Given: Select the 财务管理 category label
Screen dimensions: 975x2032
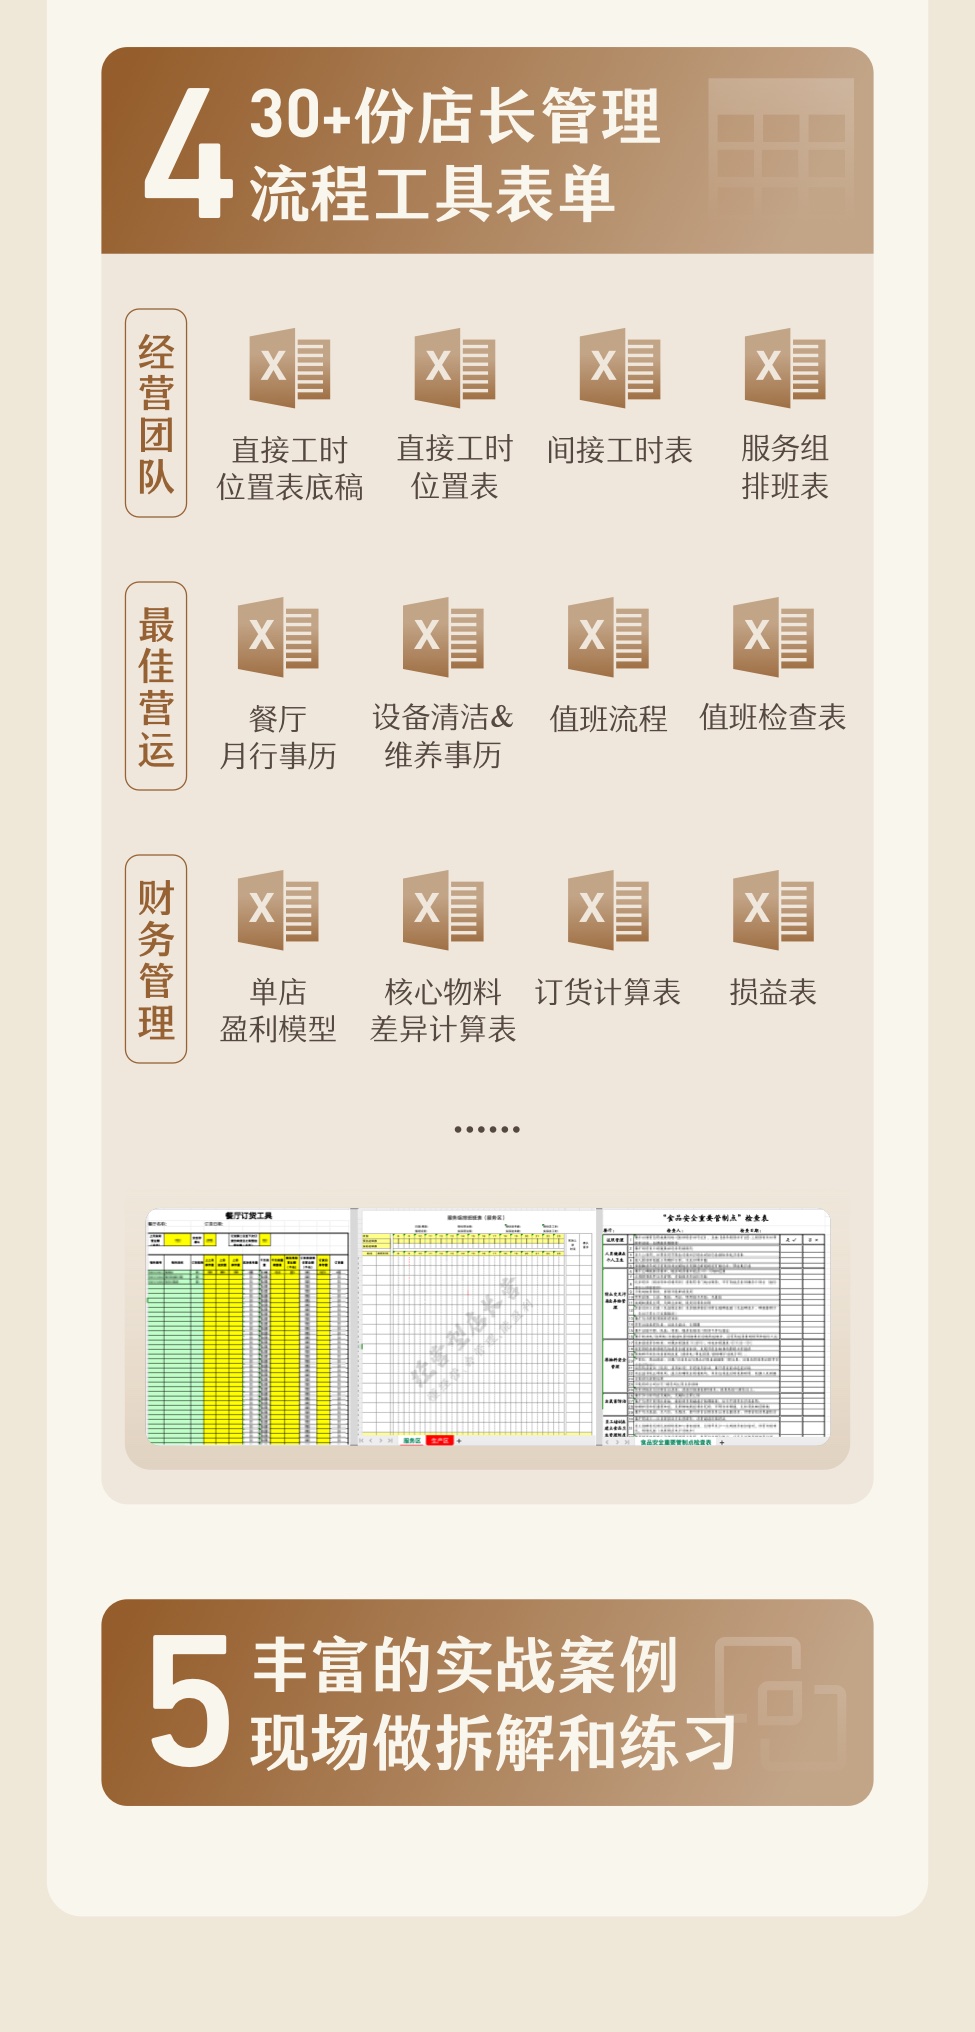Looking at the screenshot, I should pos(156,959).
